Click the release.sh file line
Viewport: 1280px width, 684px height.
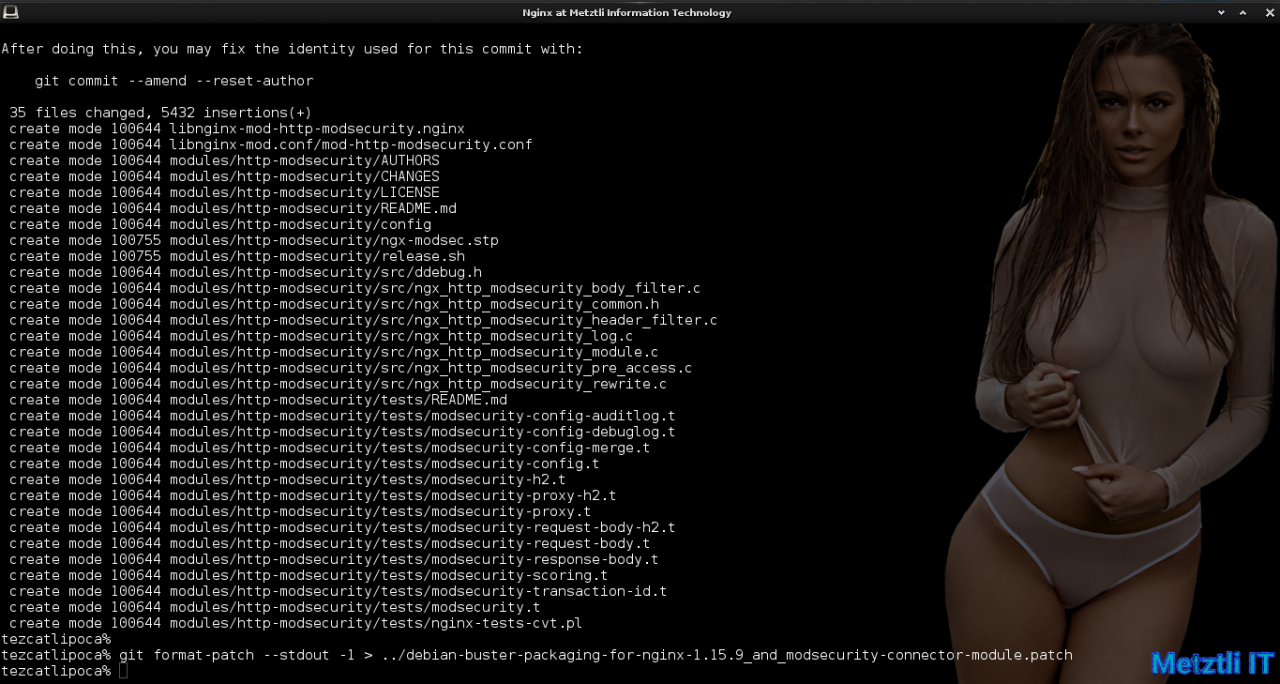pos(237,257)
